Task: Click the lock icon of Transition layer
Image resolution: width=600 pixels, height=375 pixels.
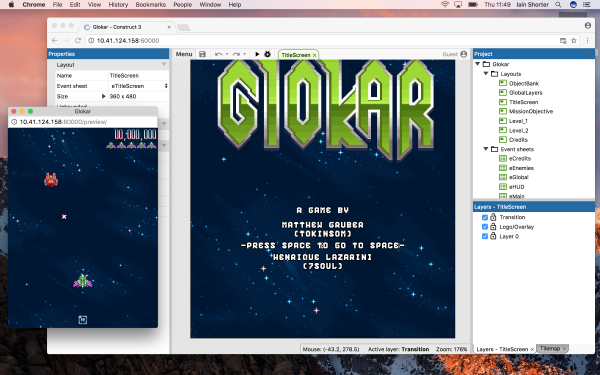Action: (x=493, y=217)
